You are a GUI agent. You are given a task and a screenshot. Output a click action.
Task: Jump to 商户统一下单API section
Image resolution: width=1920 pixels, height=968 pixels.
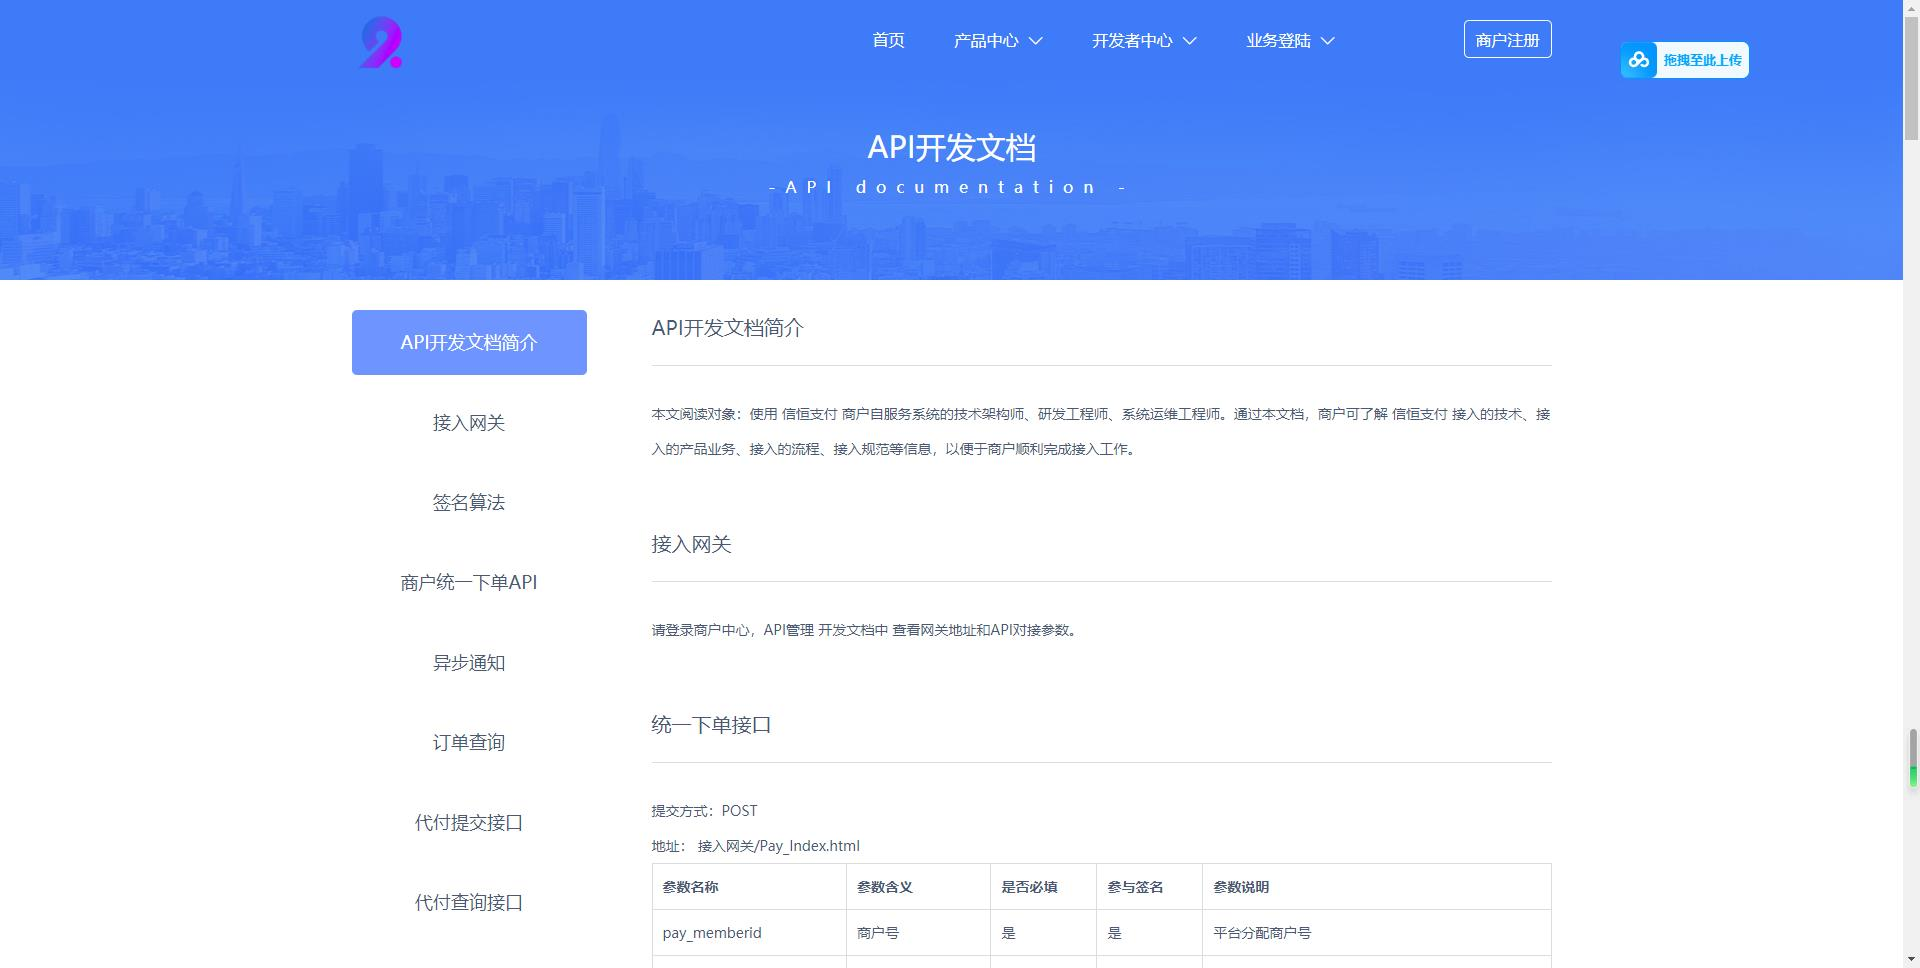(469, 582)
